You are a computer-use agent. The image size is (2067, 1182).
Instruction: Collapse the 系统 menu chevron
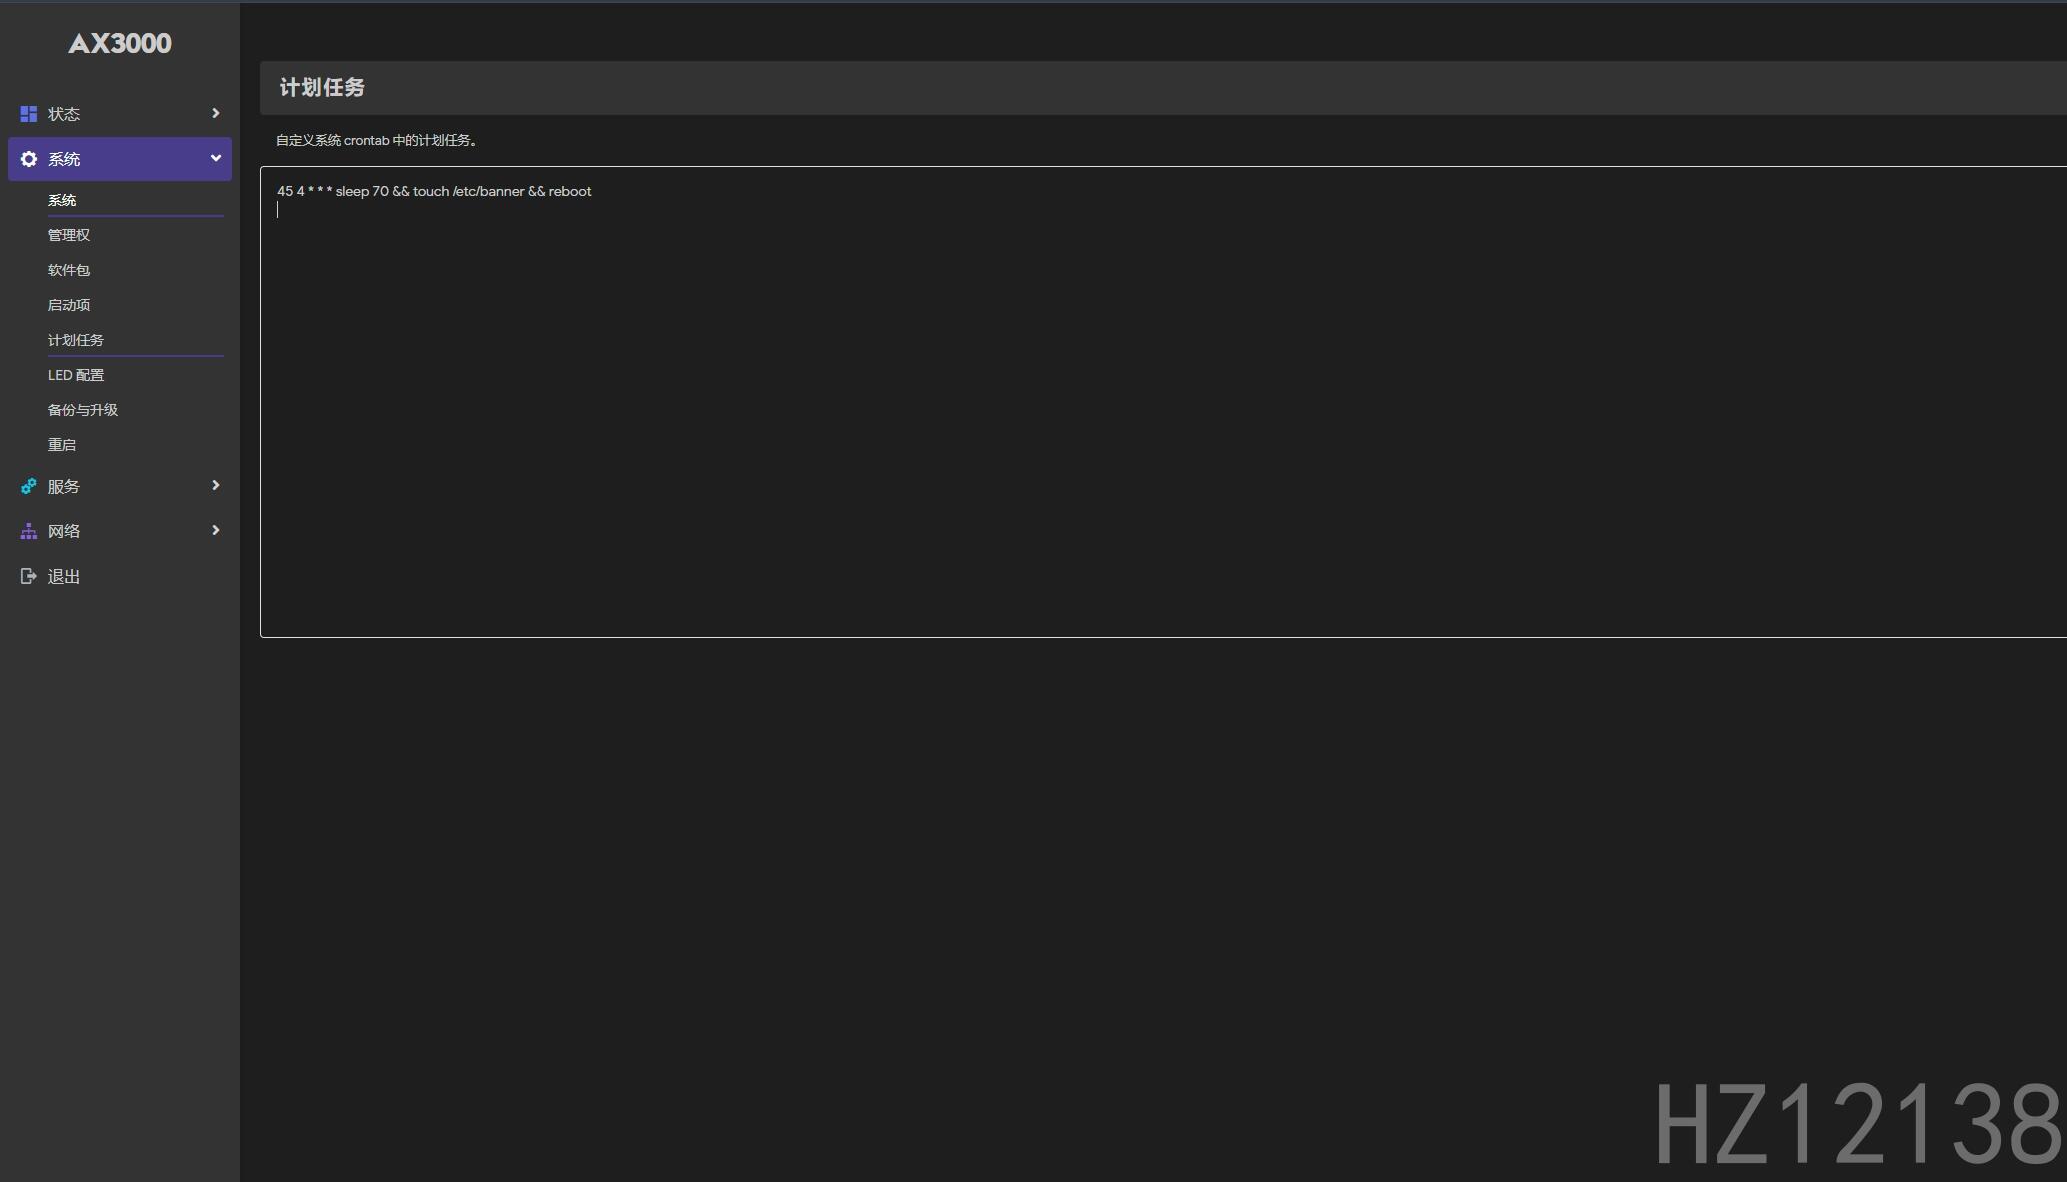point(215,158)
